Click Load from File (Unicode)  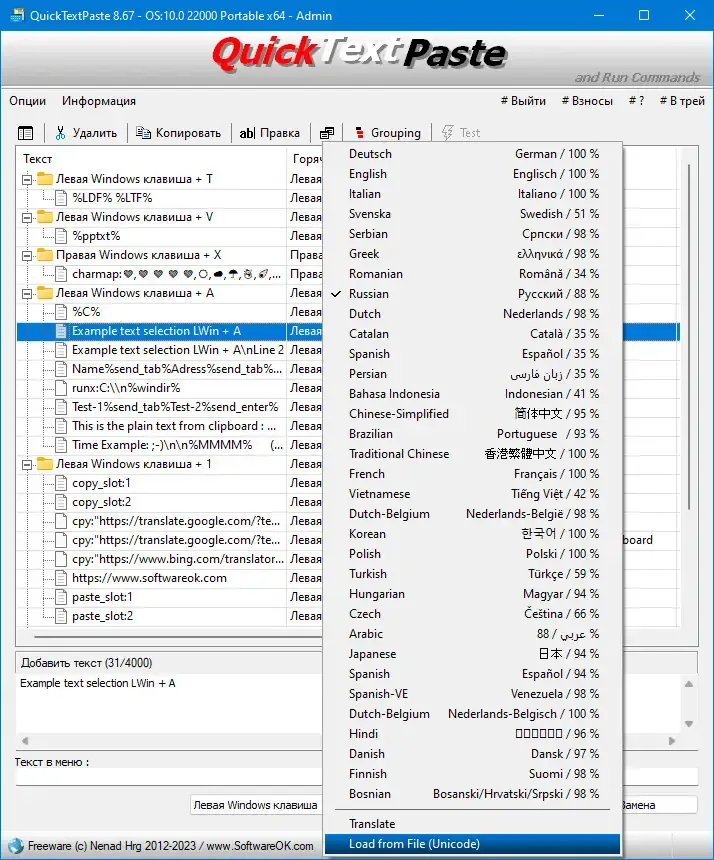473,844
